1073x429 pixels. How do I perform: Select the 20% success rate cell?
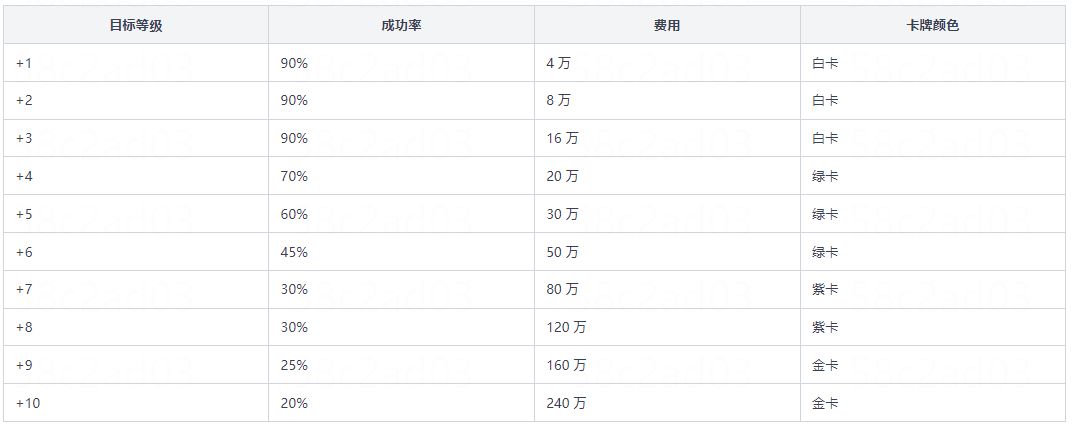pos(295,403)
